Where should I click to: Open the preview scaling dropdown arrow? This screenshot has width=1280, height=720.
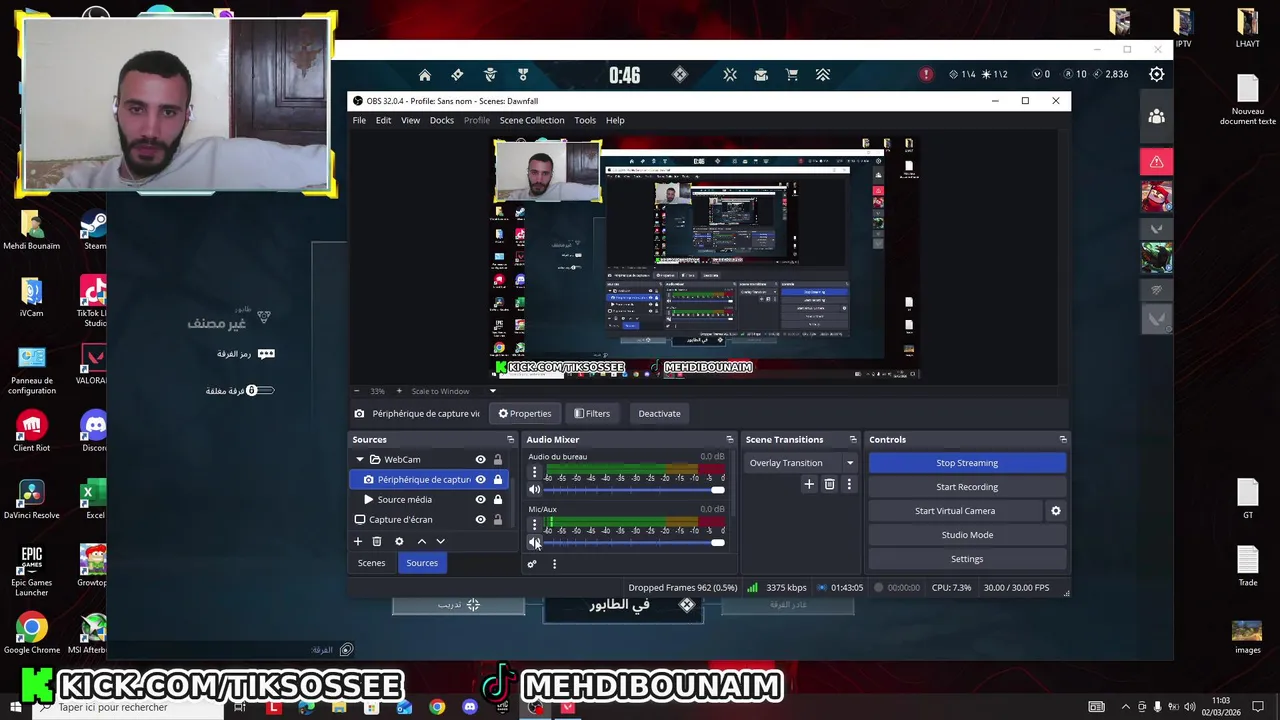tap(492, 391)
